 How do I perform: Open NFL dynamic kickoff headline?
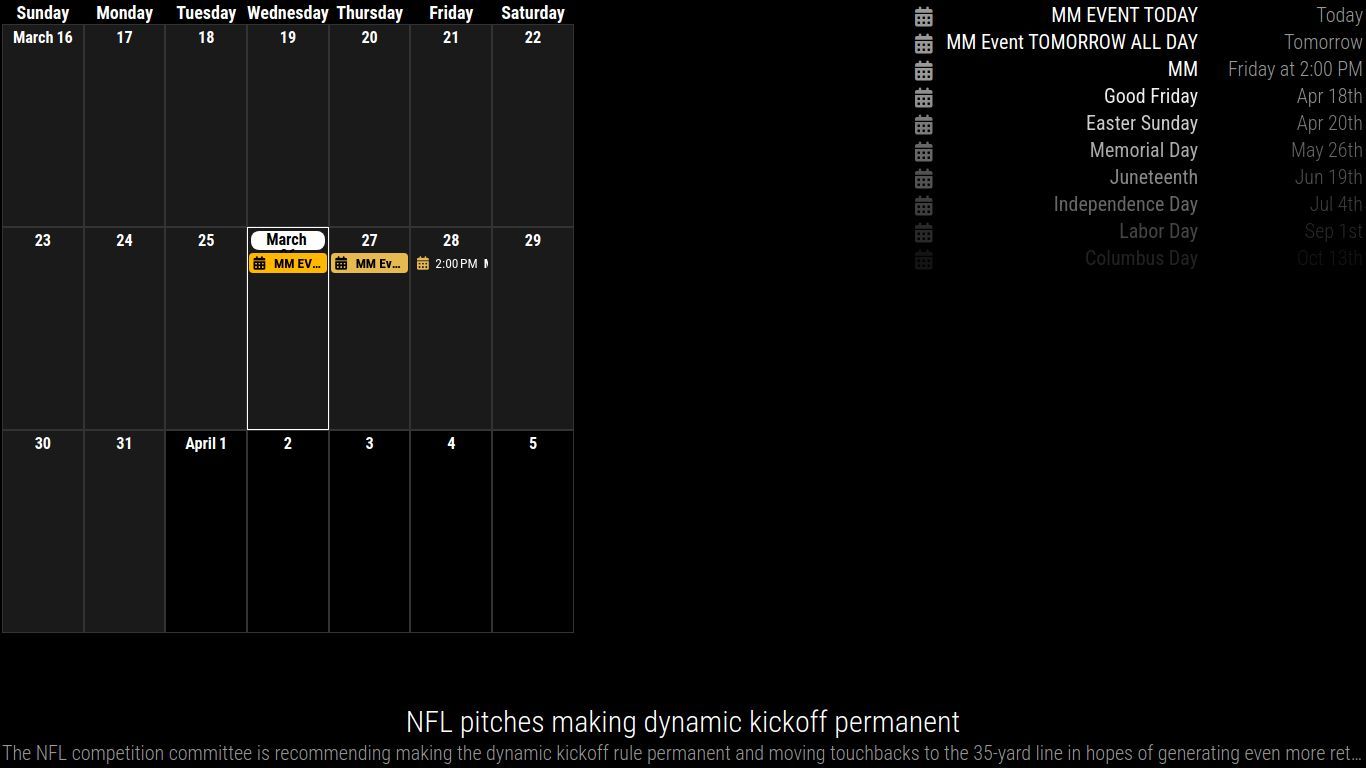(682, 722)
